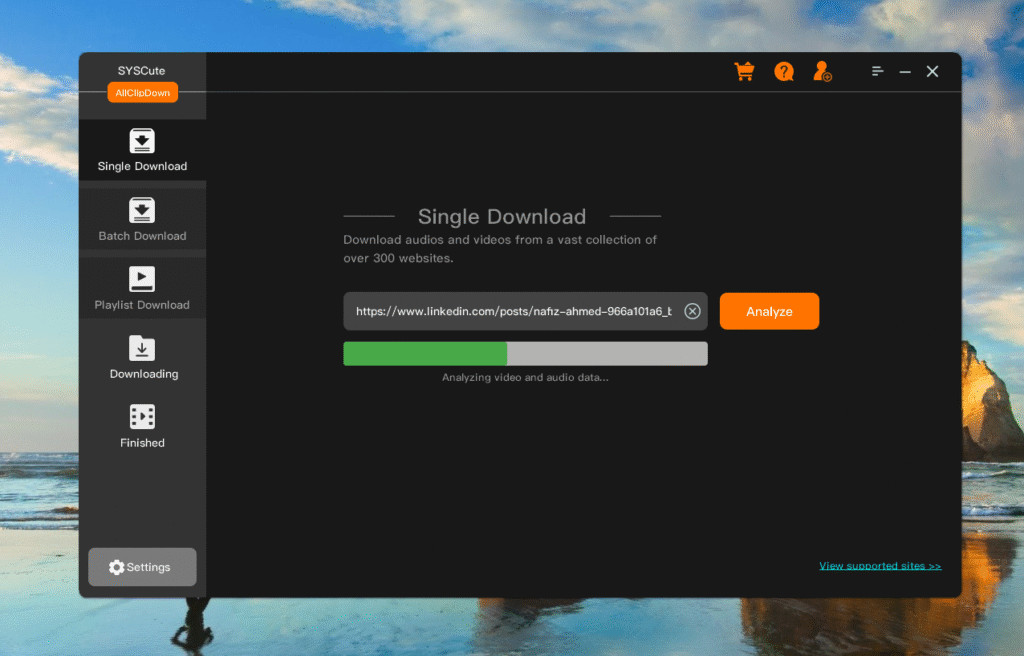Switch to Batch Download tab
This screenshot has height=656, width=1024.
142,220
